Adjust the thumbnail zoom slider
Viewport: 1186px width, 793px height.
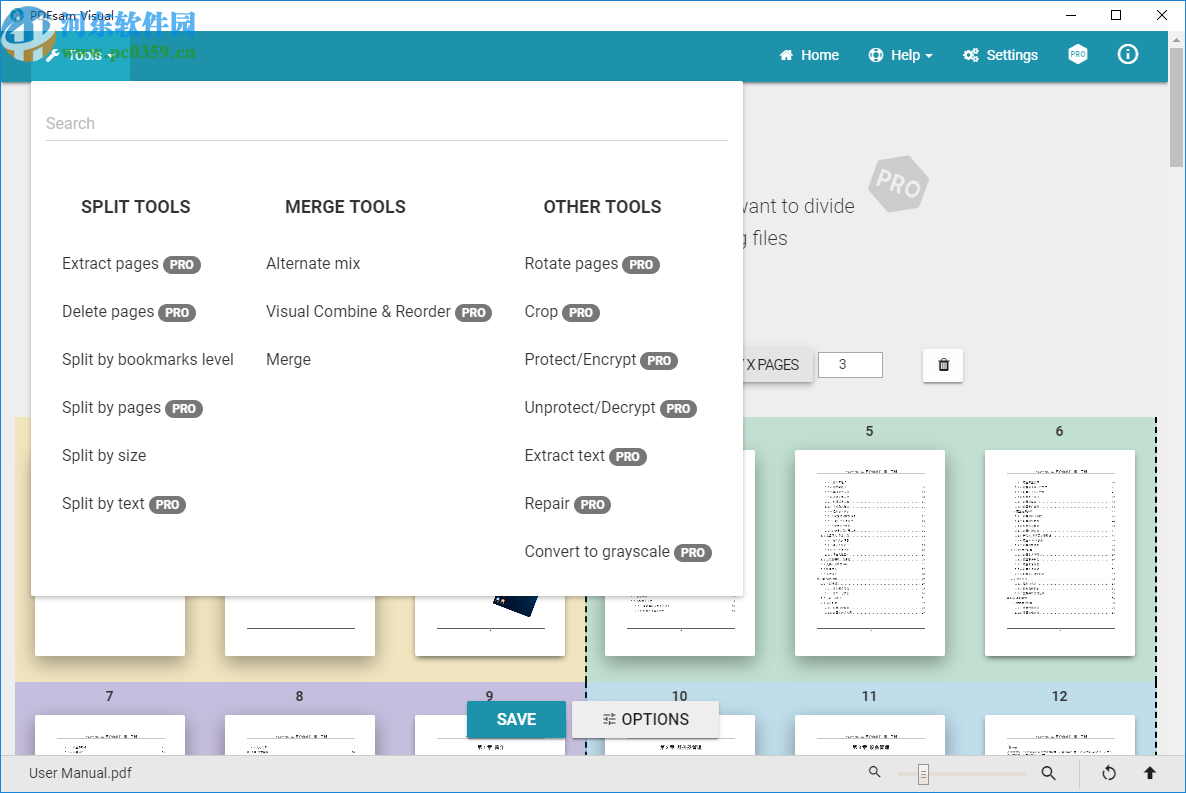tap(924, 773)
